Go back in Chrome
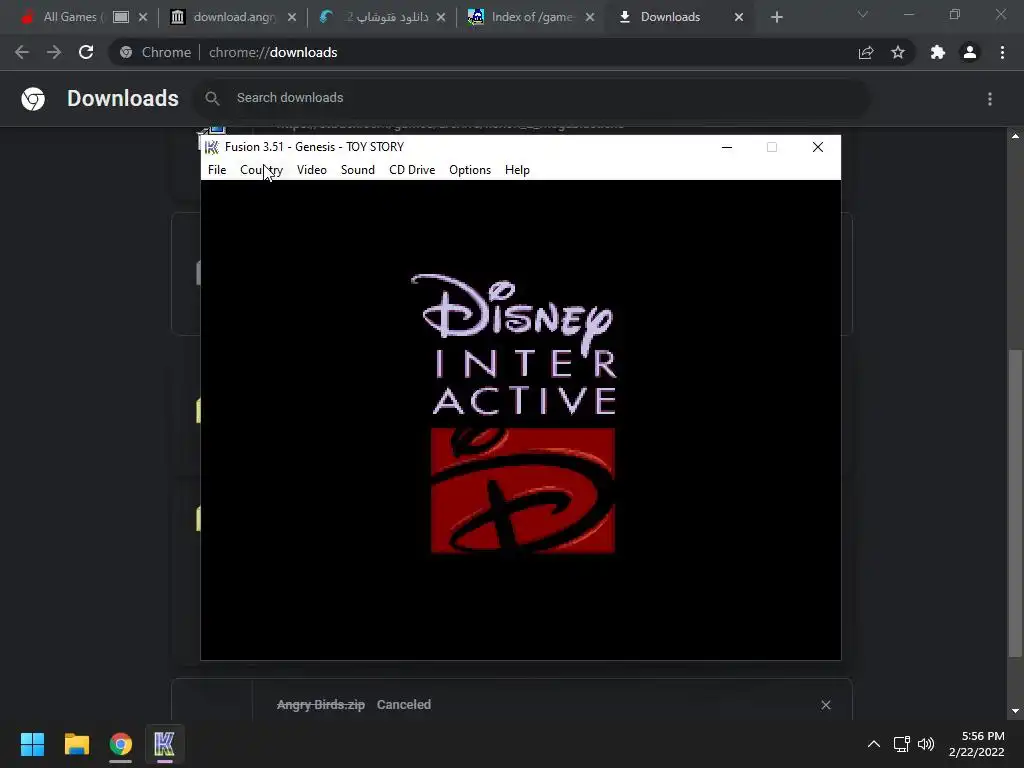Viewport: 1024px width, 768px height. (22, 52)
